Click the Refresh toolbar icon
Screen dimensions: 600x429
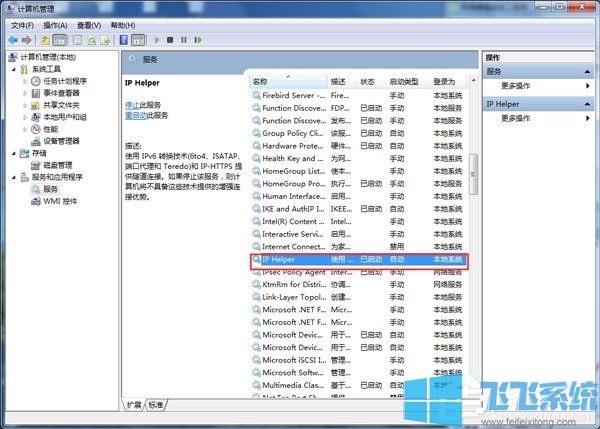(91, 40)
